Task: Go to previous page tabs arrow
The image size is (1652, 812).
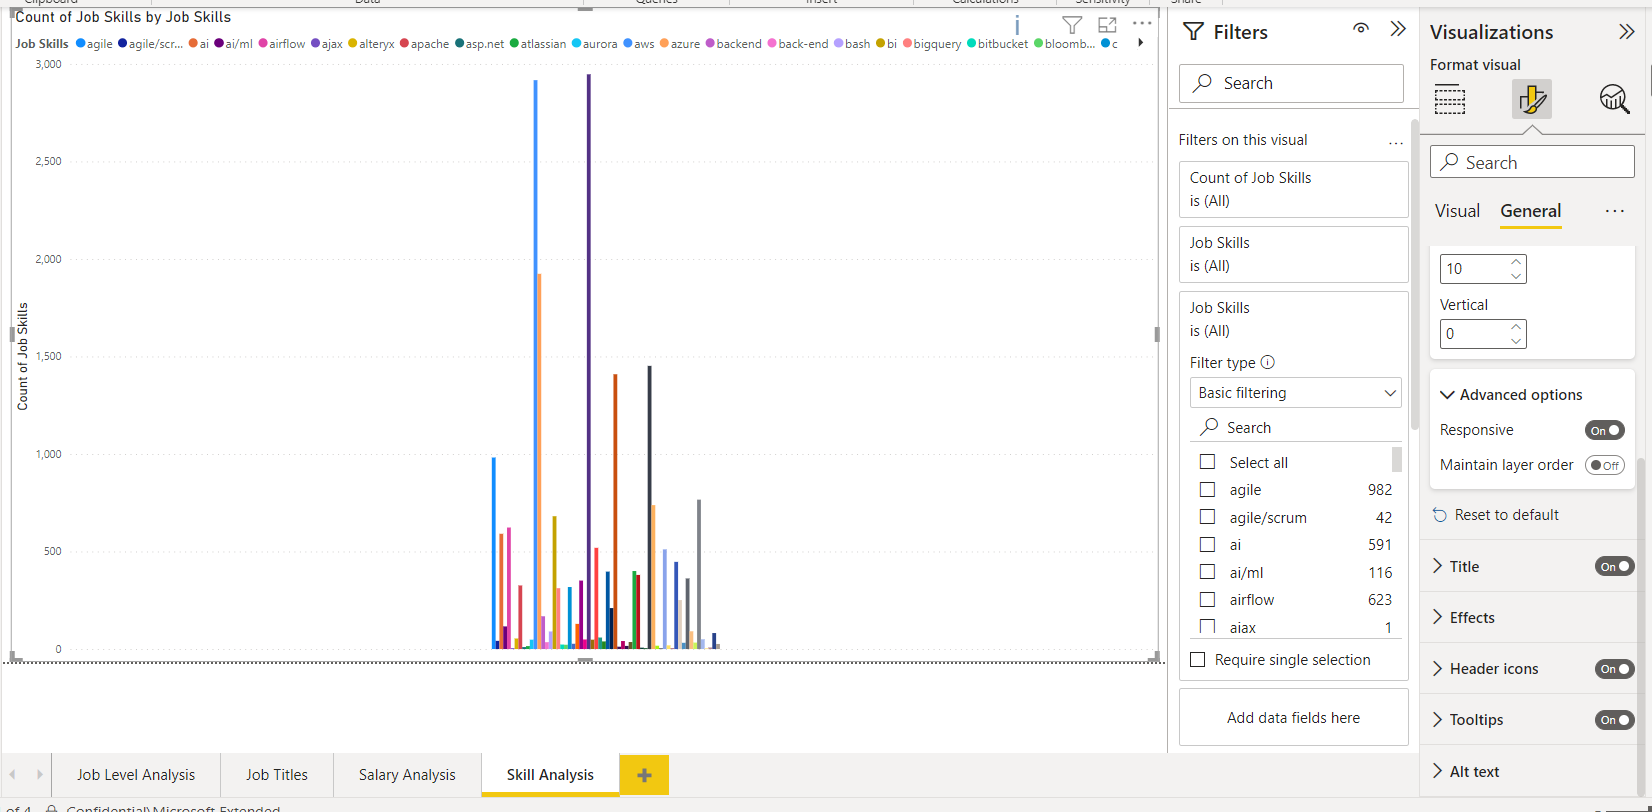Action: click(13, 775)
